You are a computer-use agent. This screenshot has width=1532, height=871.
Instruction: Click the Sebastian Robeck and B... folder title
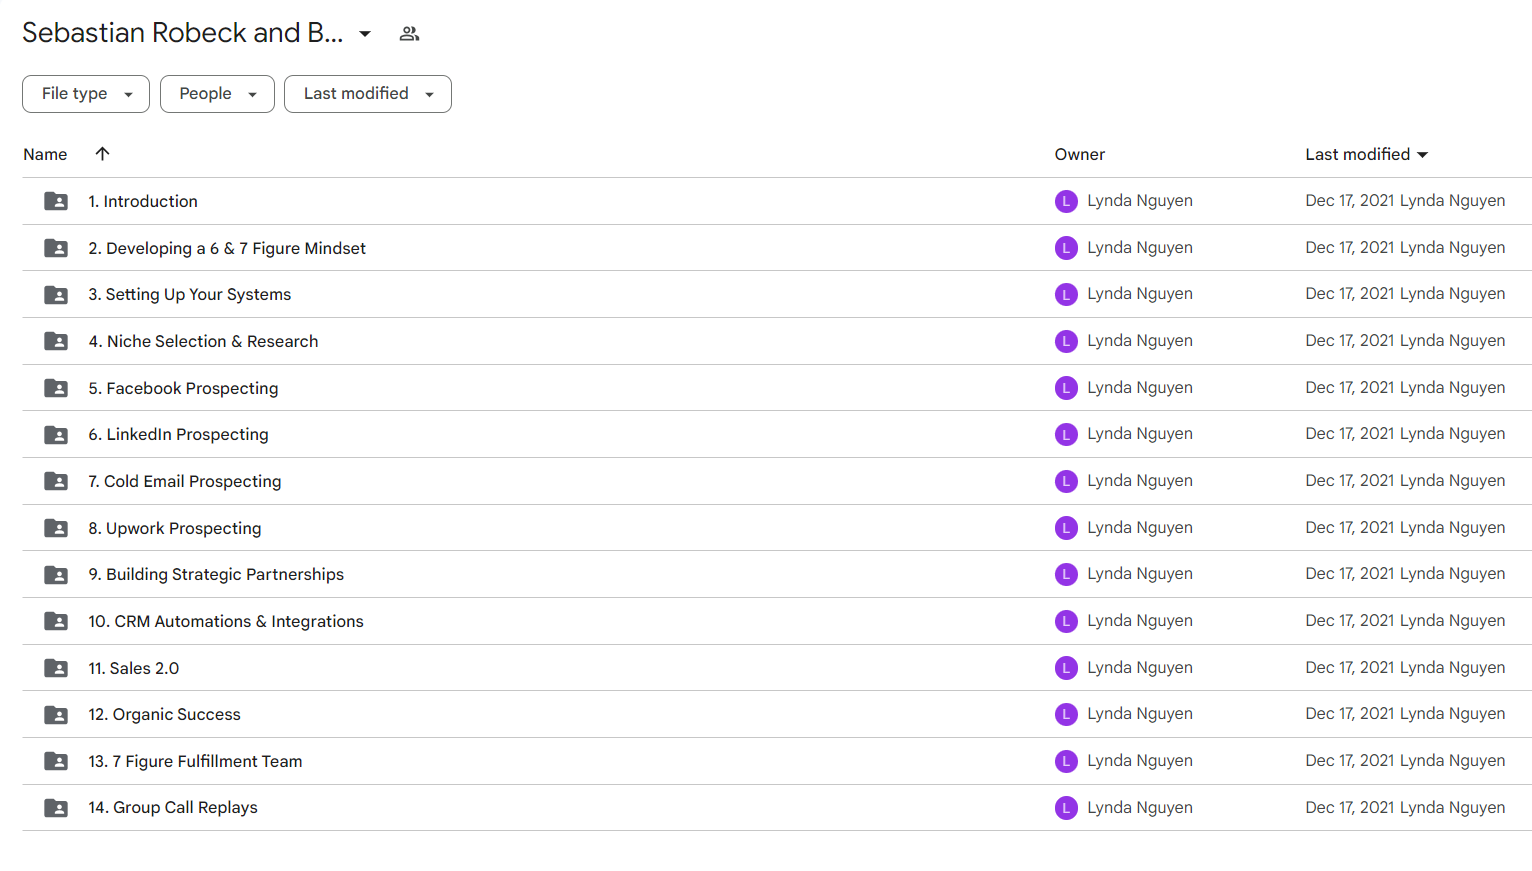182,33
